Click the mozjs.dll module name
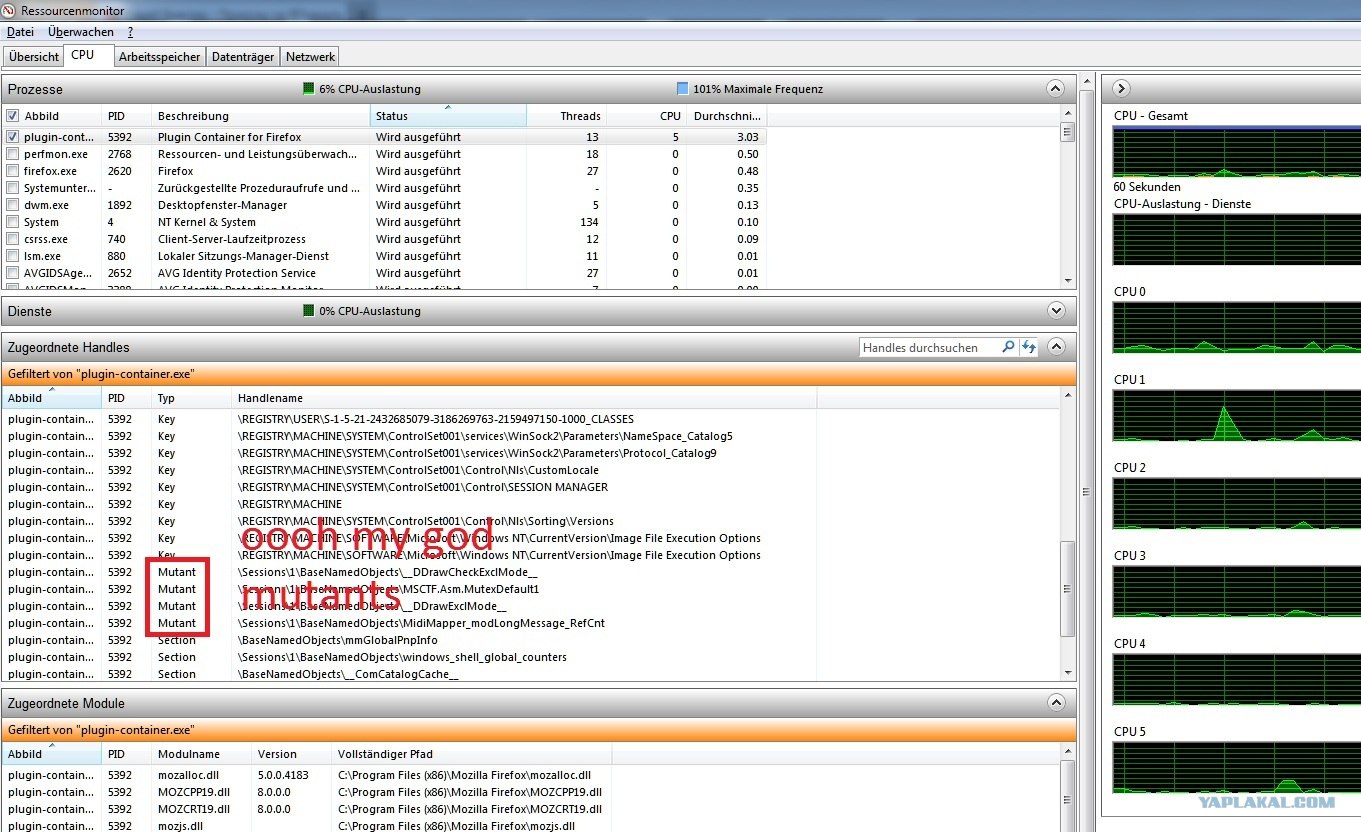1361x832 pixels. (x=181, y=826)
